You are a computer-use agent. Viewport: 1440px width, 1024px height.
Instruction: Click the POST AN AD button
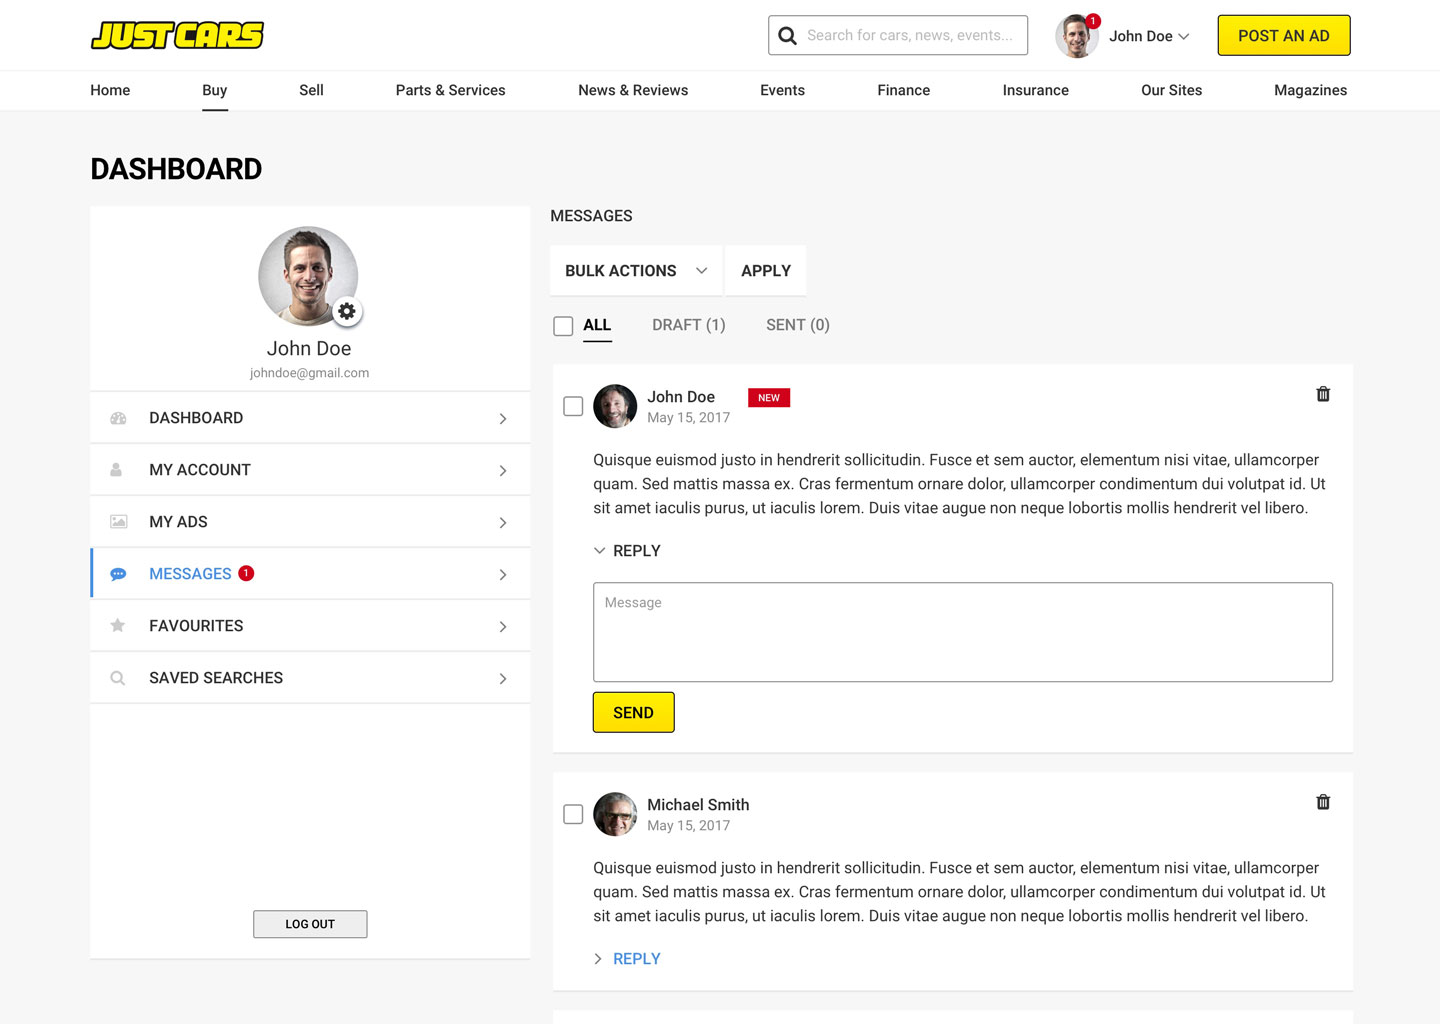pos(1284,36)
